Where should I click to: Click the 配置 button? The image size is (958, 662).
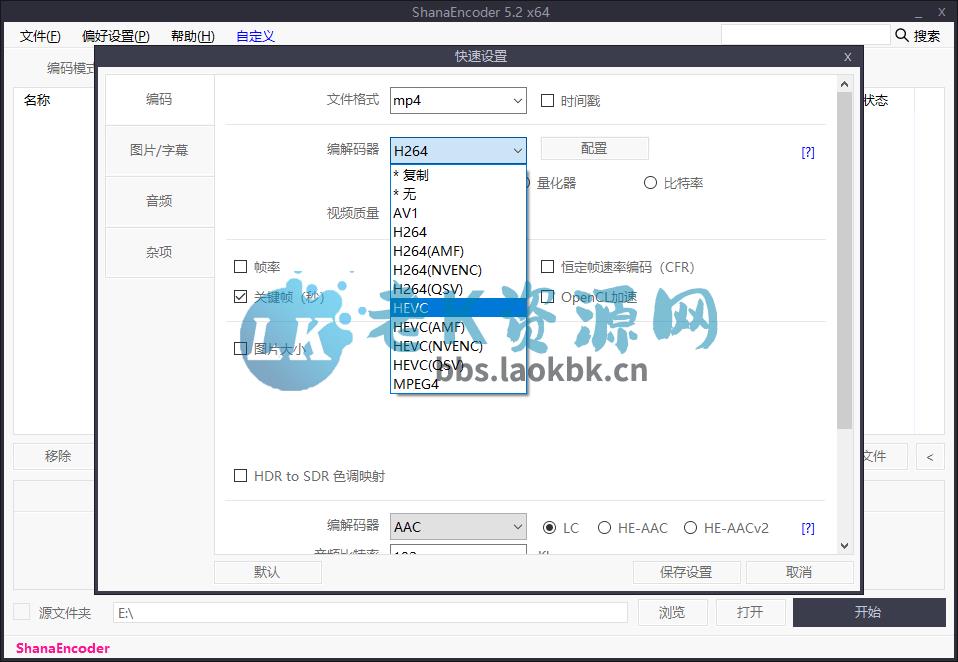pos(594,148)
